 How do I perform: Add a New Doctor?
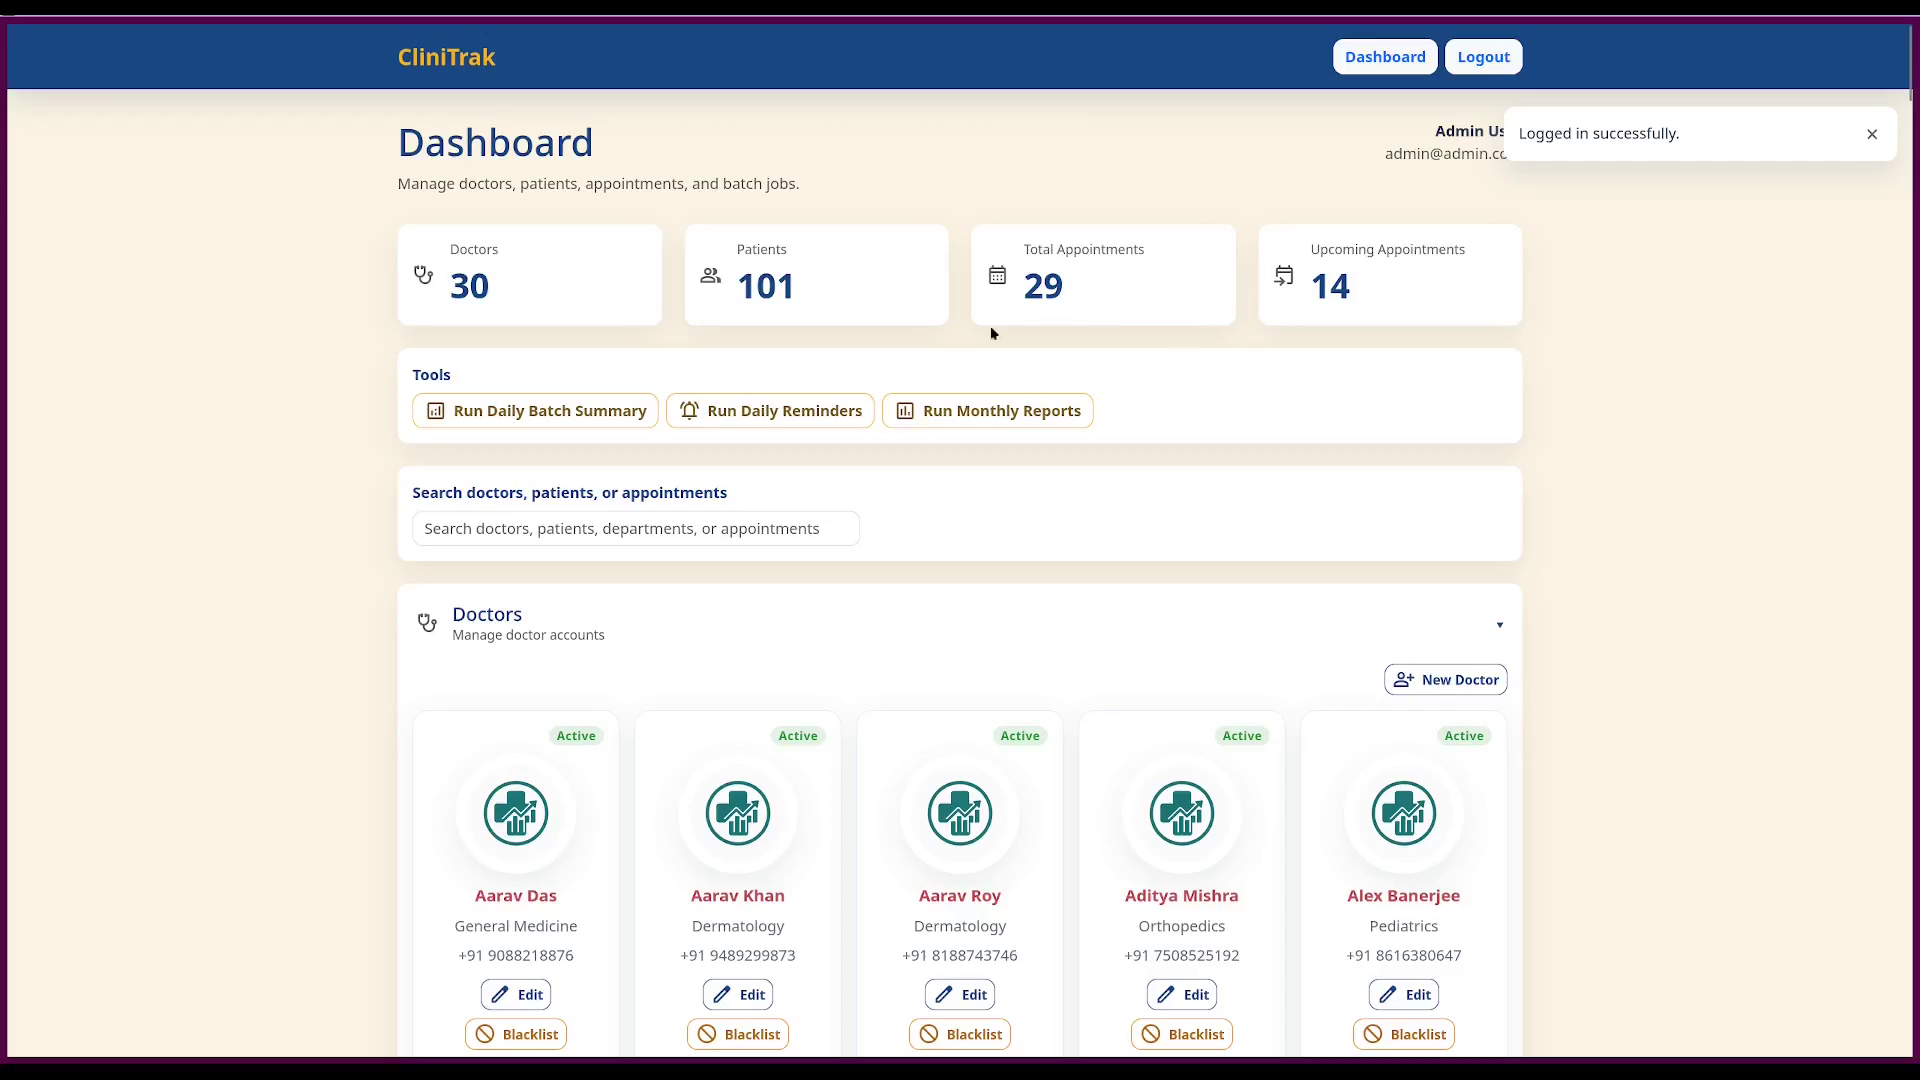(1445, 680)
